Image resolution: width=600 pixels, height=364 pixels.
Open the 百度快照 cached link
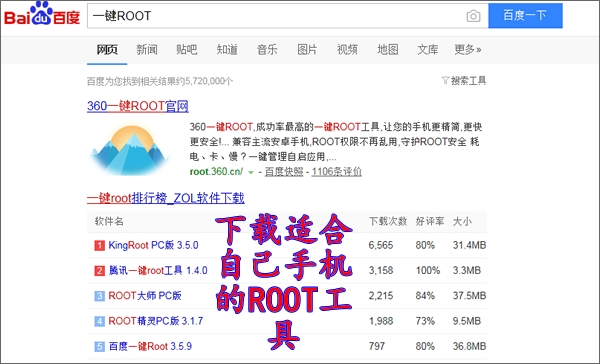tap(284, 172)
